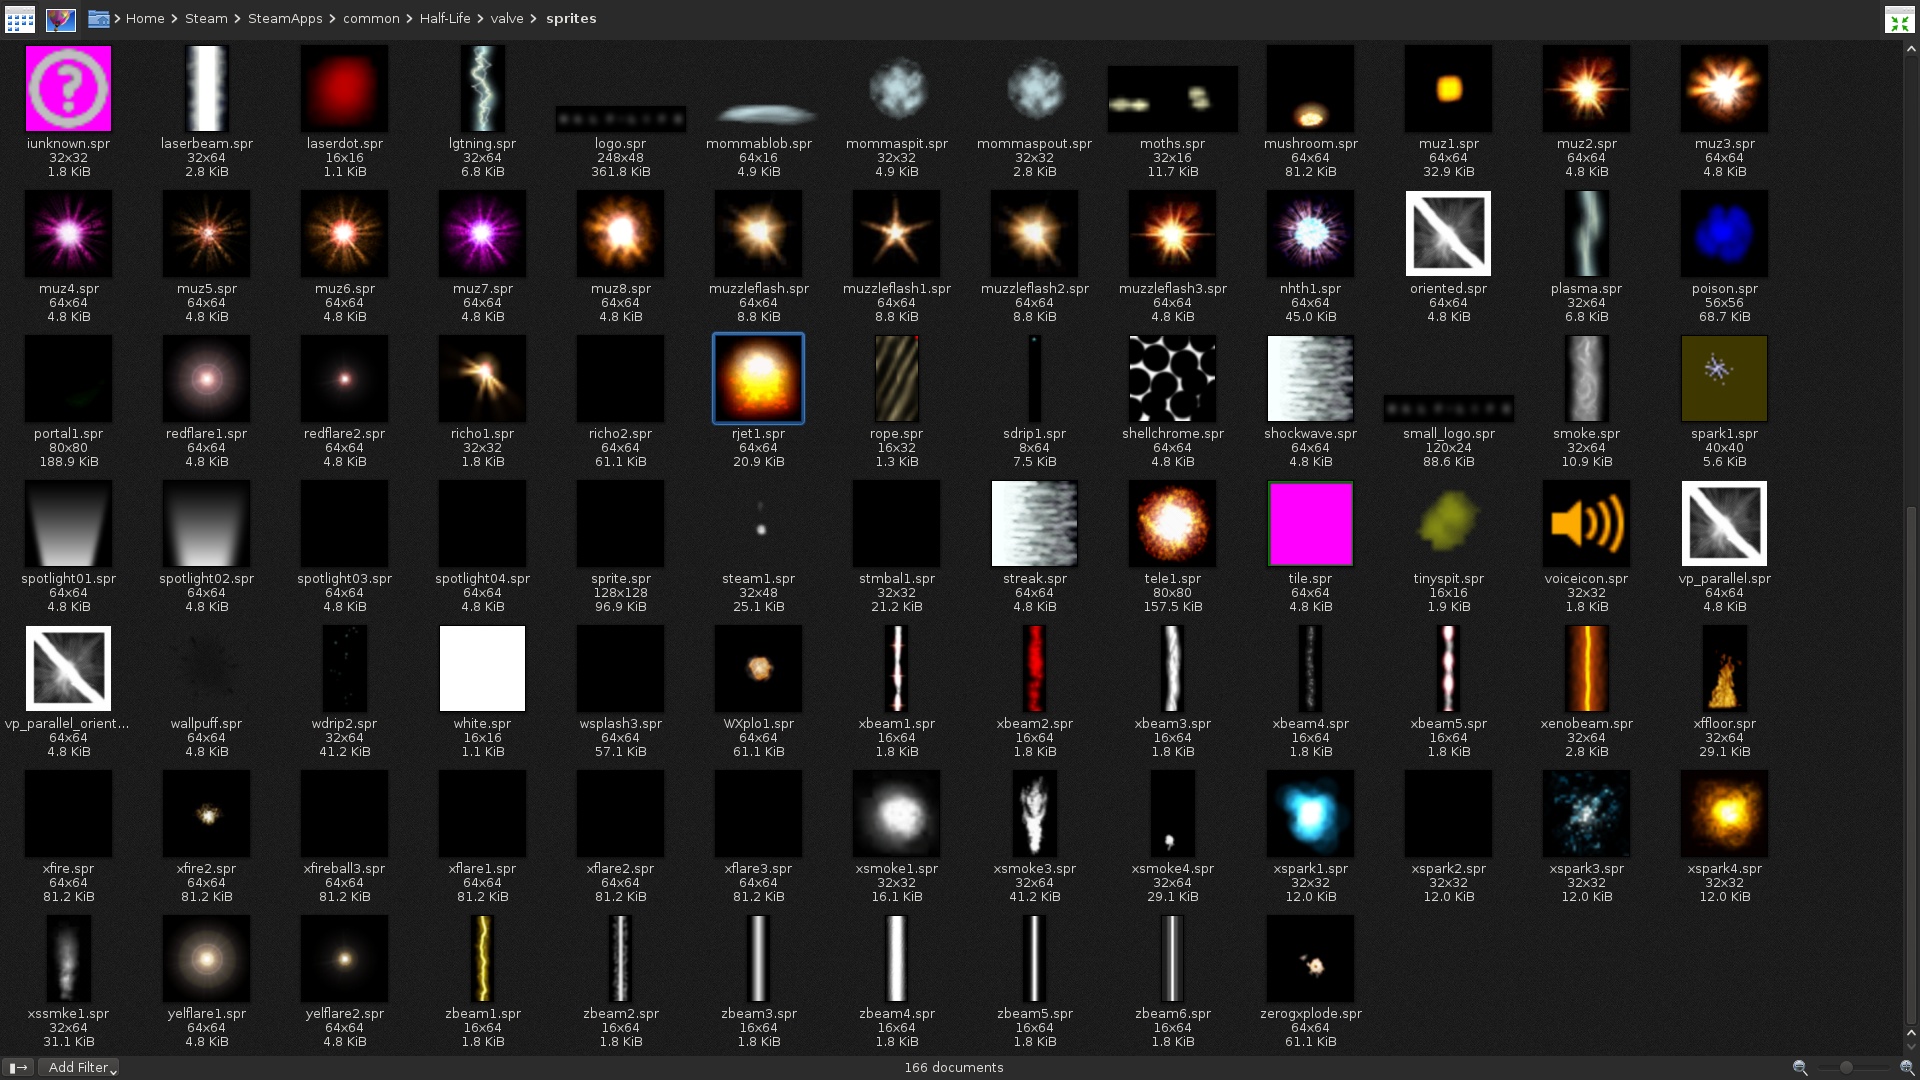Open the image viewer mode icon
Screen dimensions: 1920x1080
click(x=61, y=19)
